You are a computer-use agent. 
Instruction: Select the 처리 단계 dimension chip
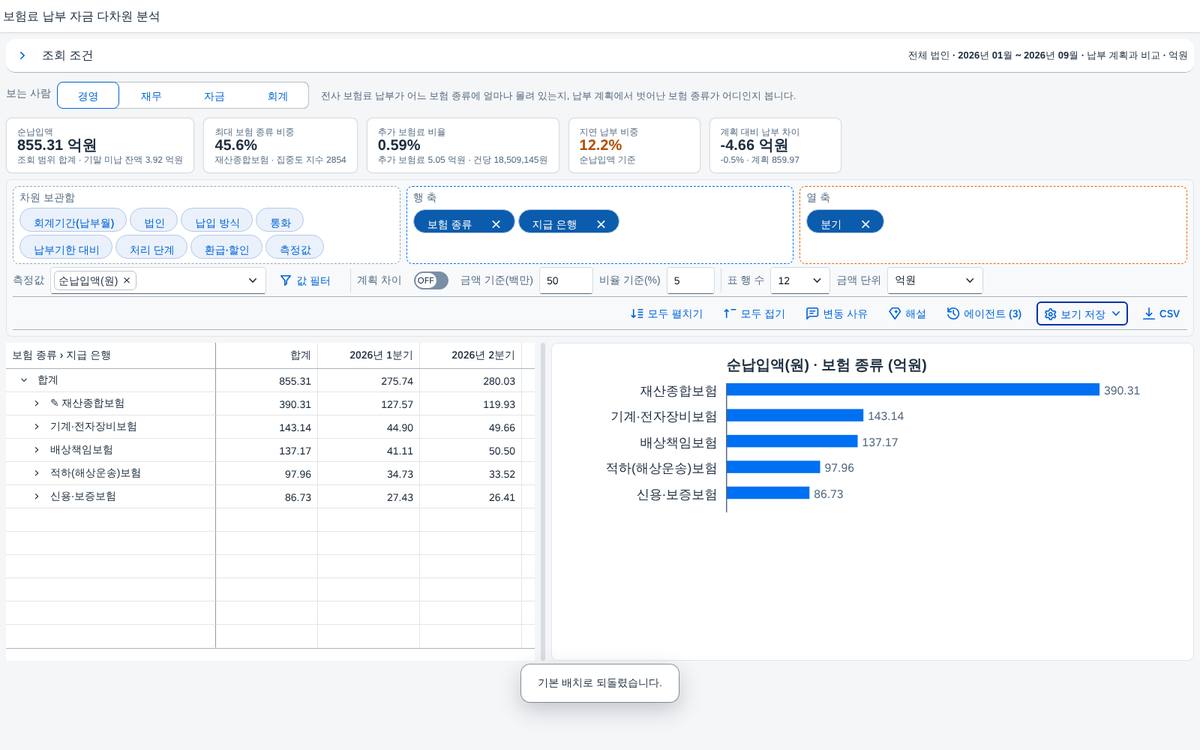click(x=151, y=248)
